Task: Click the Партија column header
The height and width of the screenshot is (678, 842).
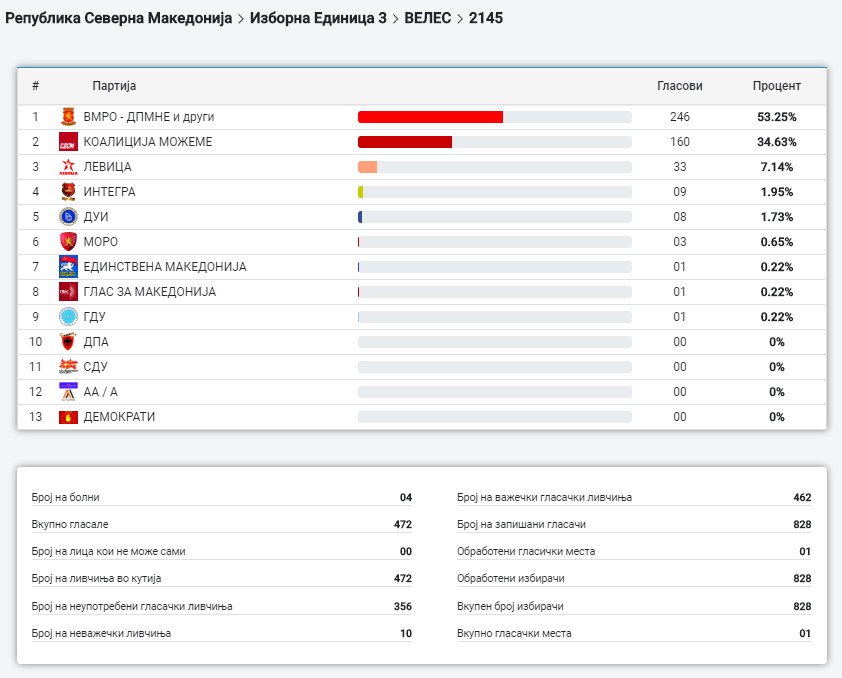Action: tap(114, 86)
